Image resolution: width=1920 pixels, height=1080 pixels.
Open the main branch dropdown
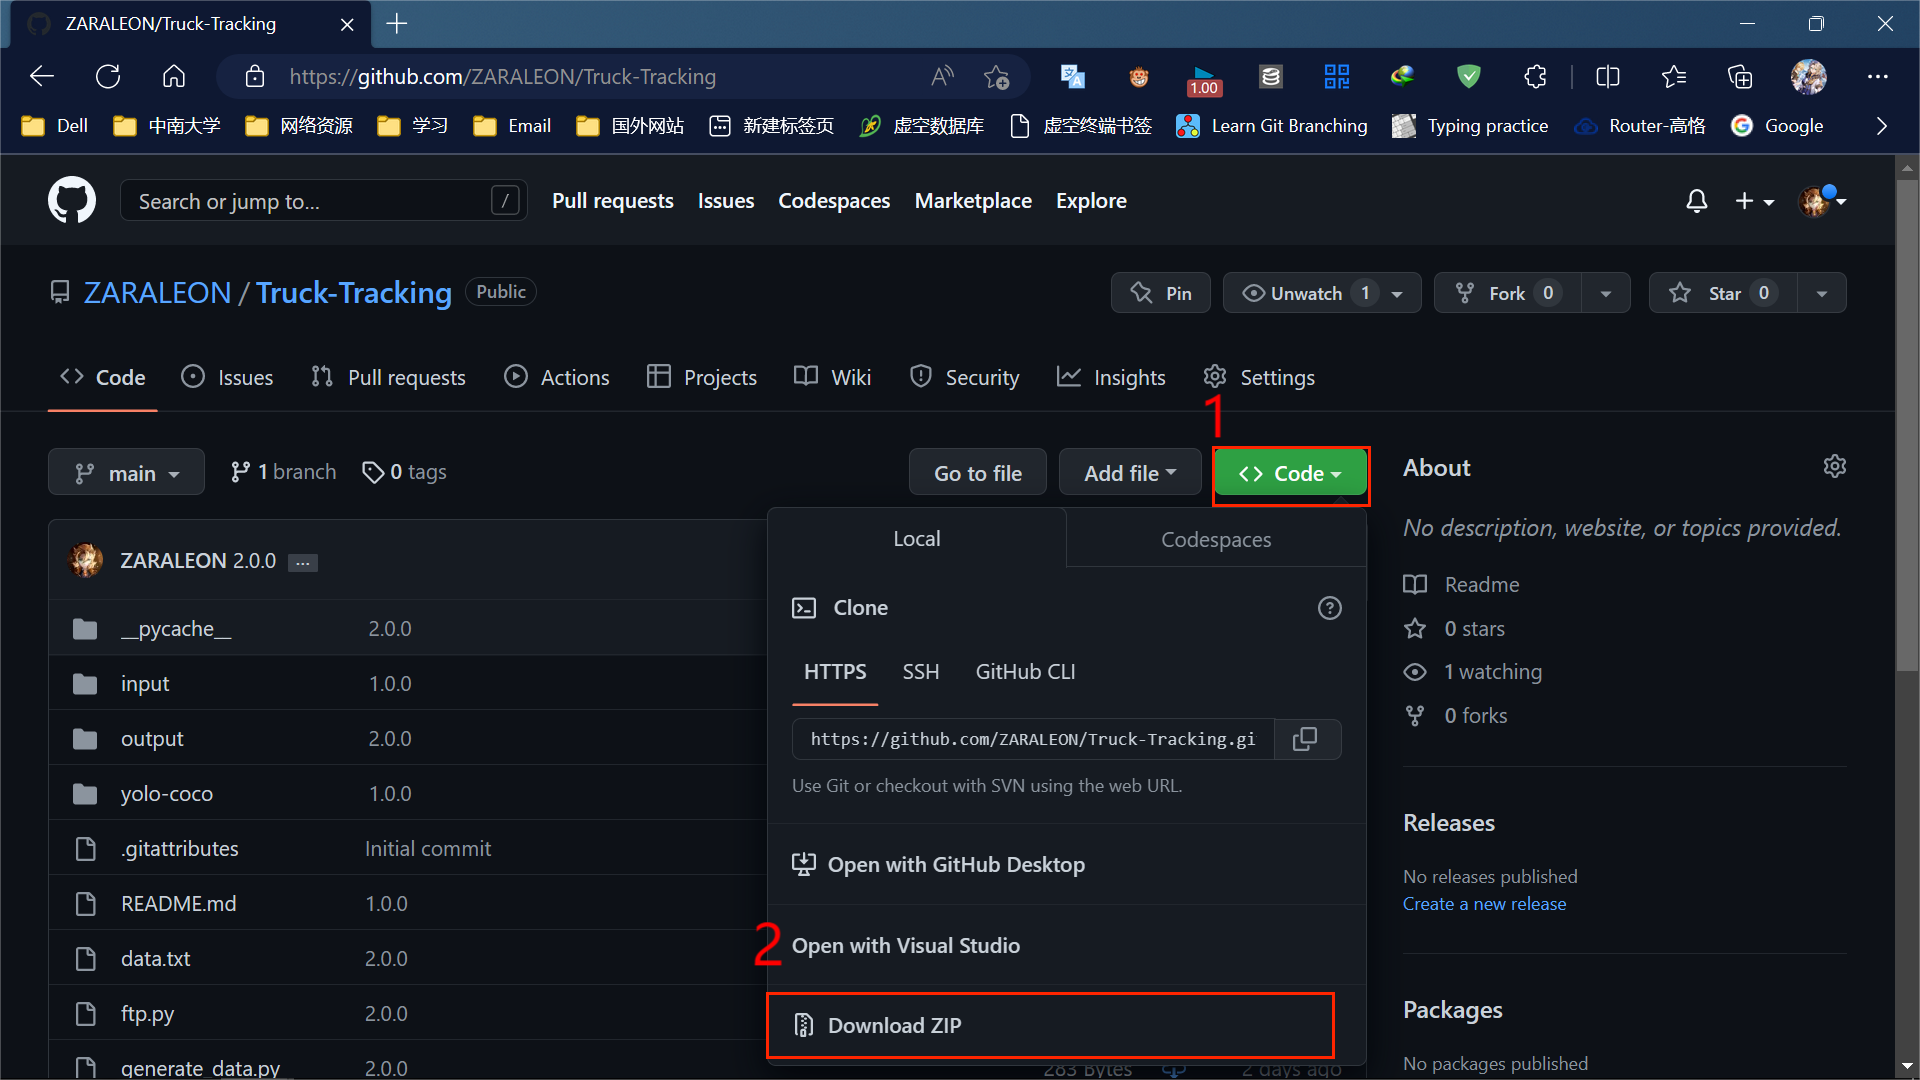coord(126,473)
